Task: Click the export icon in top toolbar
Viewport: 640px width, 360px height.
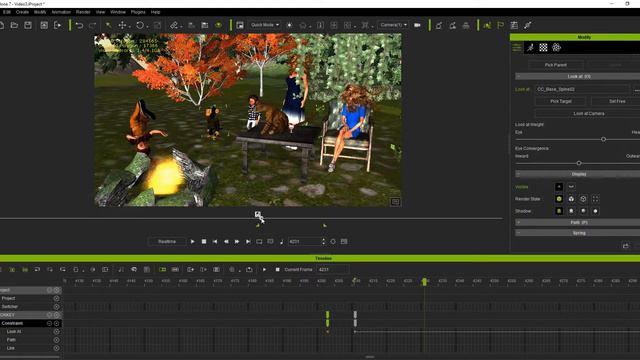Action: click(58, 25)
